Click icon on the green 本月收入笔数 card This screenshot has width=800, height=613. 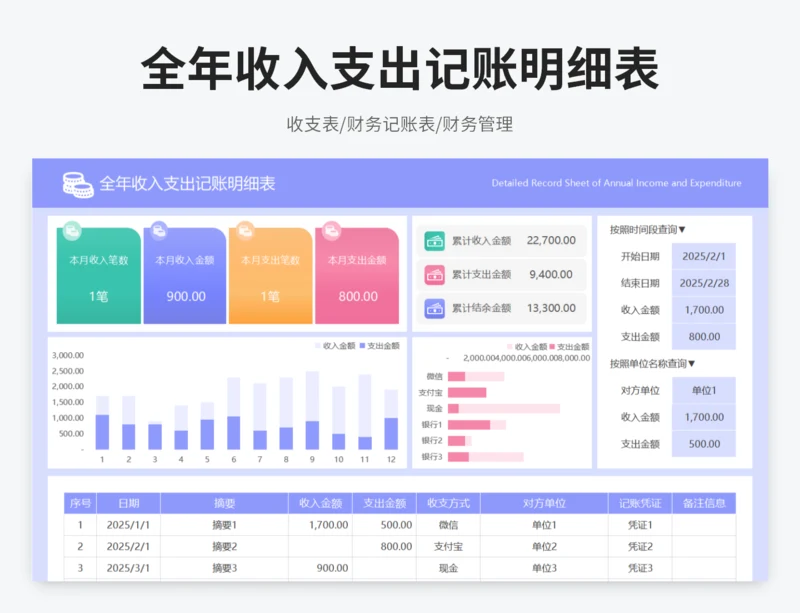pyautogui.click(x=72, y=231)
